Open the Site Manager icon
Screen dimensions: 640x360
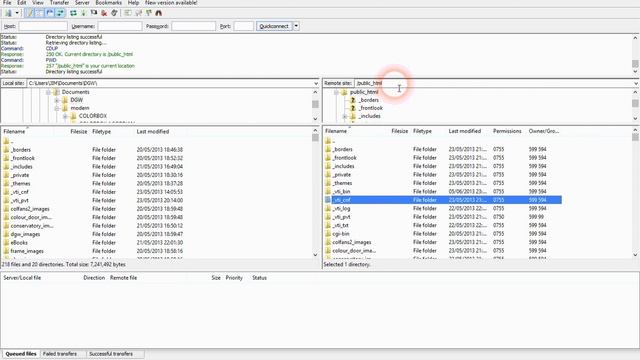[8, 13]
